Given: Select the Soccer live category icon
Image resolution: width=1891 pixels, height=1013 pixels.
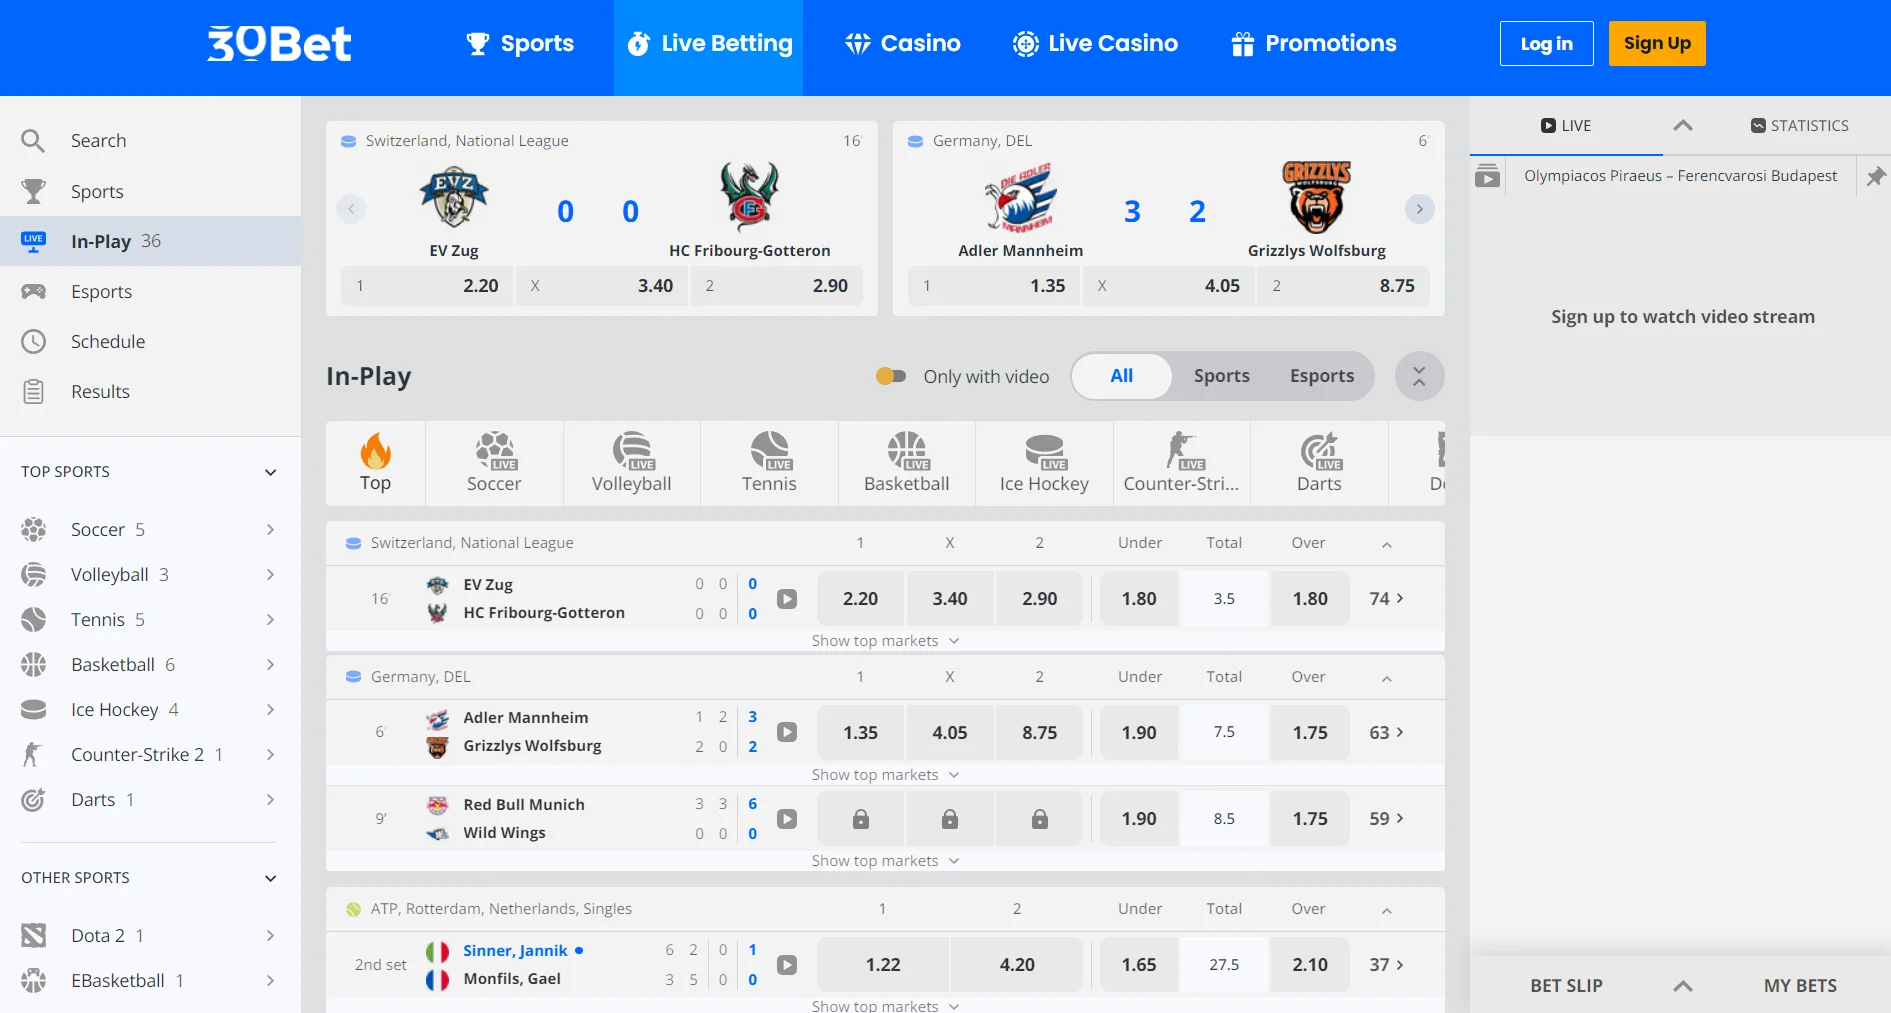Looking at the screenshot, I should [494, 463].
